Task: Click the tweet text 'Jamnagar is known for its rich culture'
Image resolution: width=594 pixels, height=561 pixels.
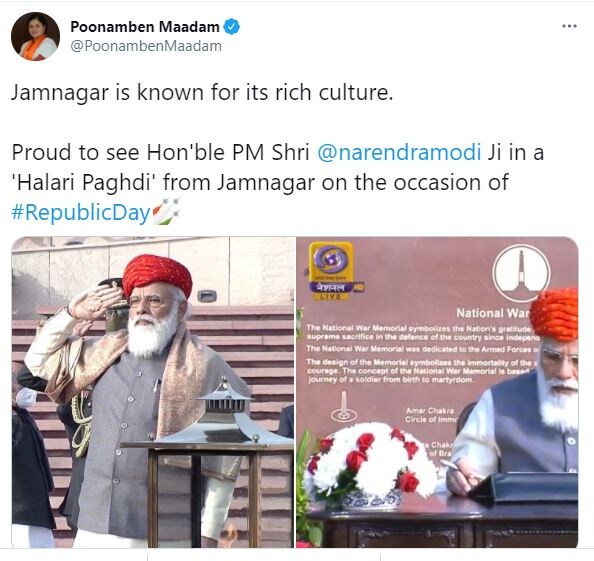Action: [x=202, y=92]
